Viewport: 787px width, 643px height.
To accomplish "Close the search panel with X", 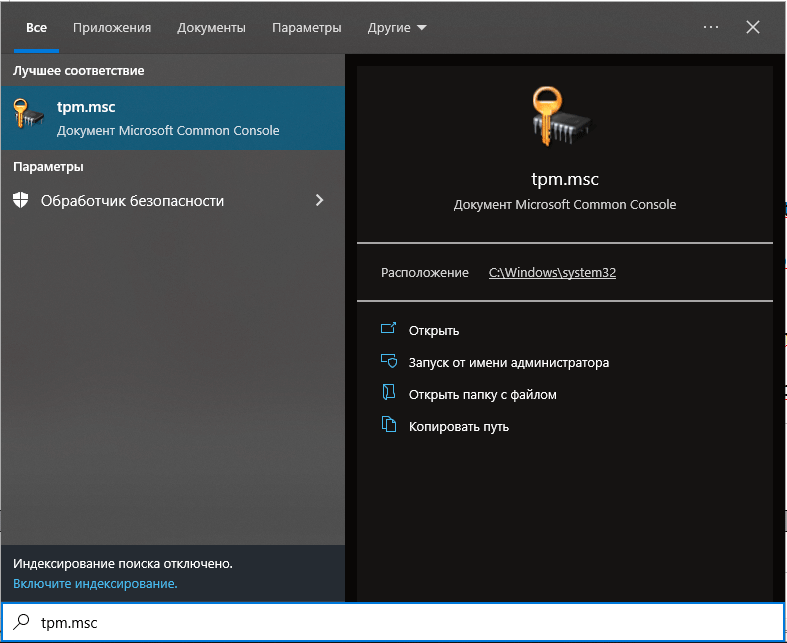I will [x=753, y=27].
